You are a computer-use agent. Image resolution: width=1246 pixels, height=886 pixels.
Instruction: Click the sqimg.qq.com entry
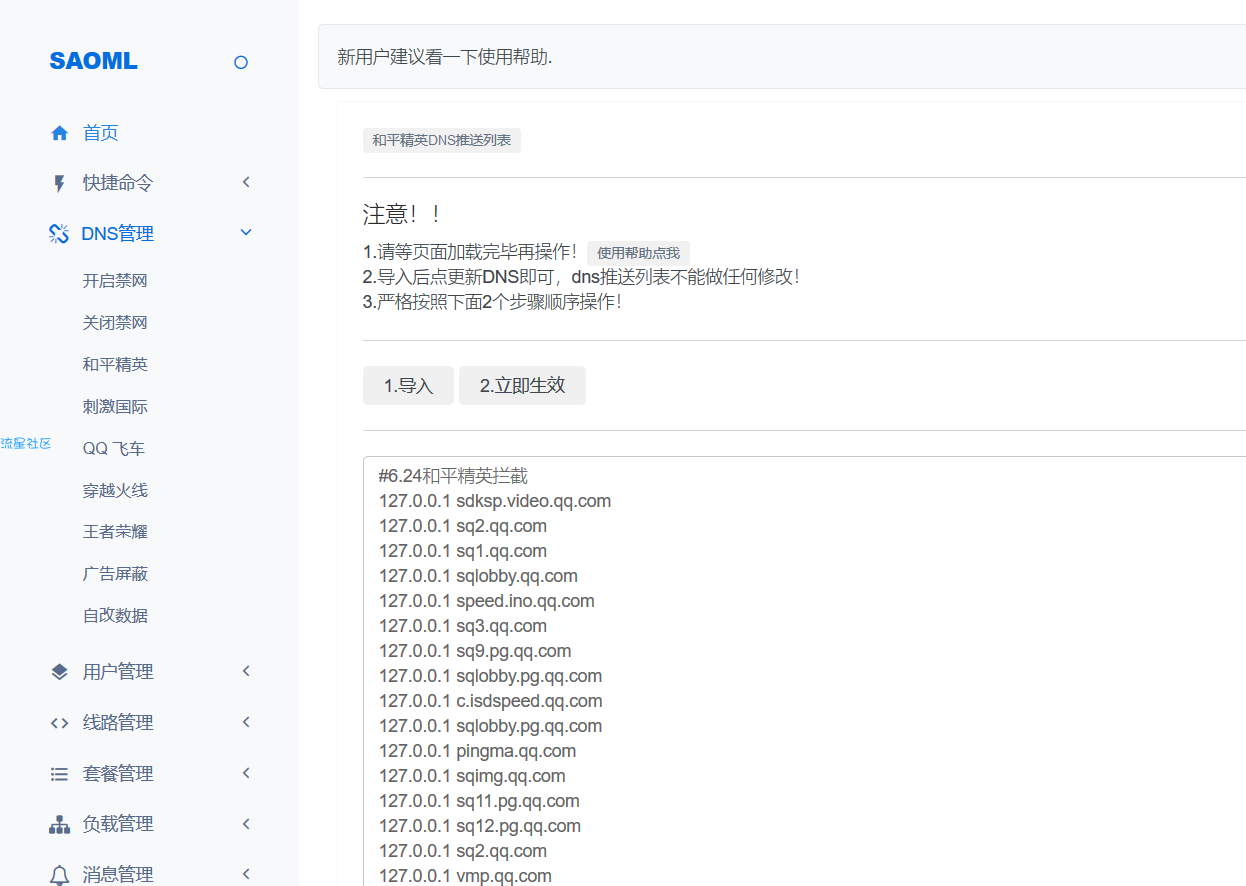(511, 776)
